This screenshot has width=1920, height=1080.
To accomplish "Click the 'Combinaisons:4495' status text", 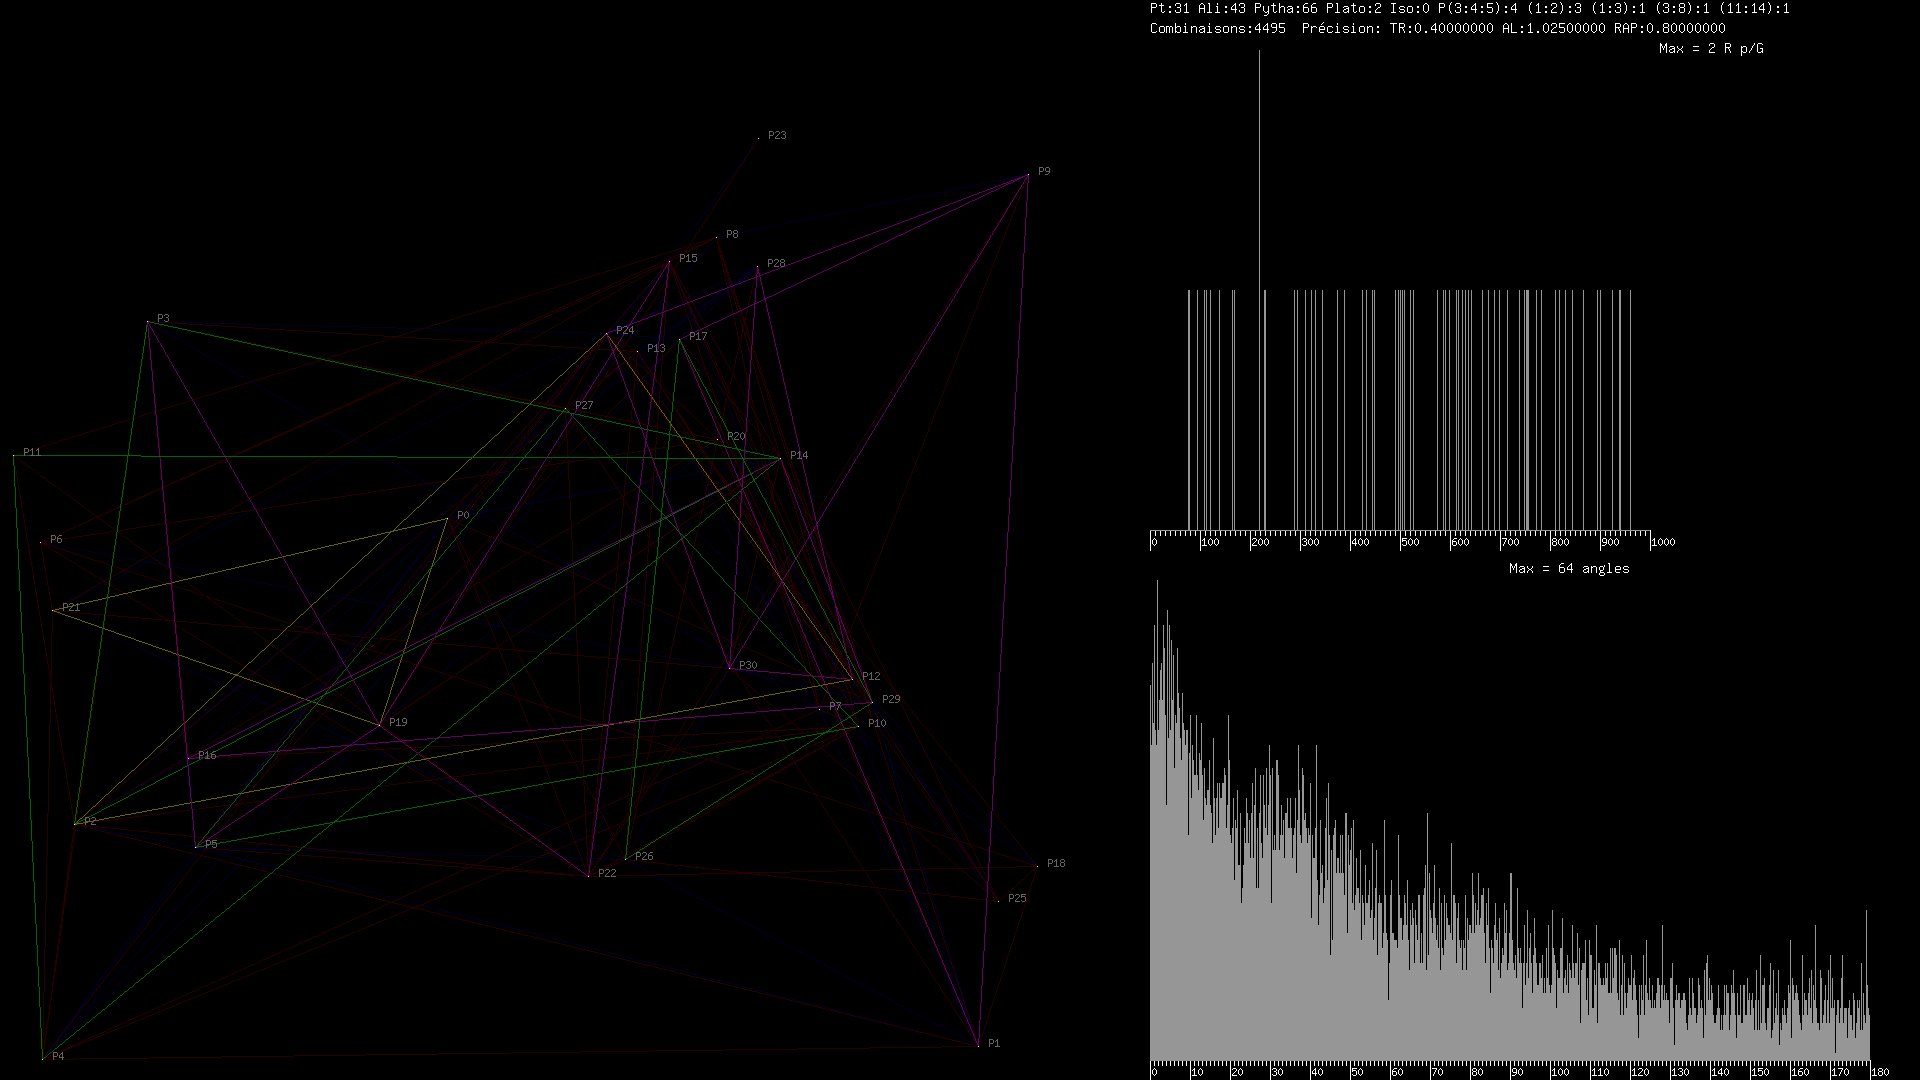I will [1217, 28].
